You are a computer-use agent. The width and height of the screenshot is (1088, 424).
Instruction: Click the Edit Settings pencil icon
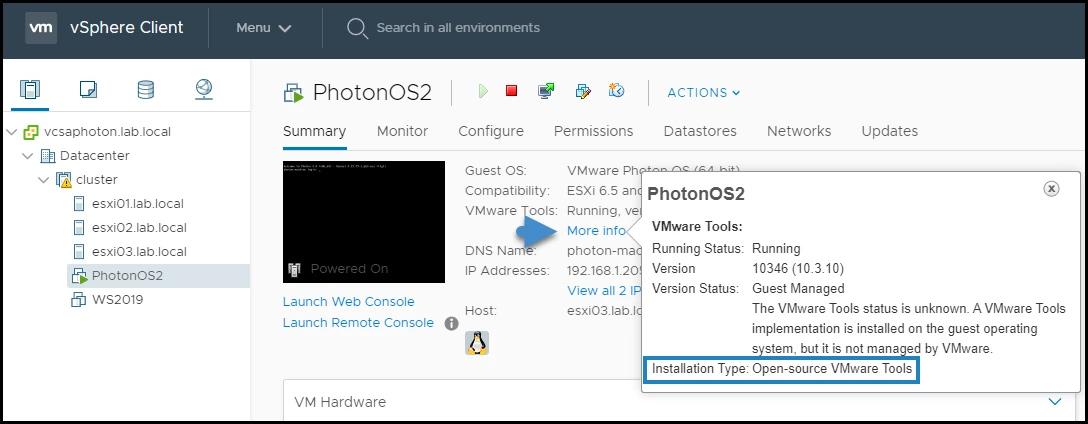pos(583,92)
